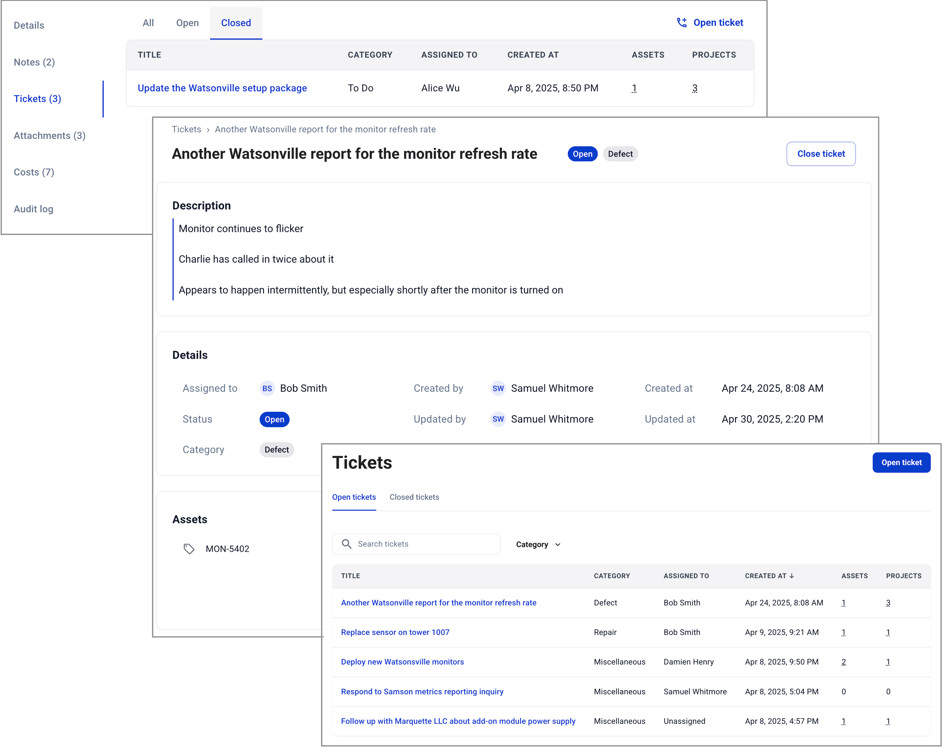Open the Category filter dropdown

point(538,544)
